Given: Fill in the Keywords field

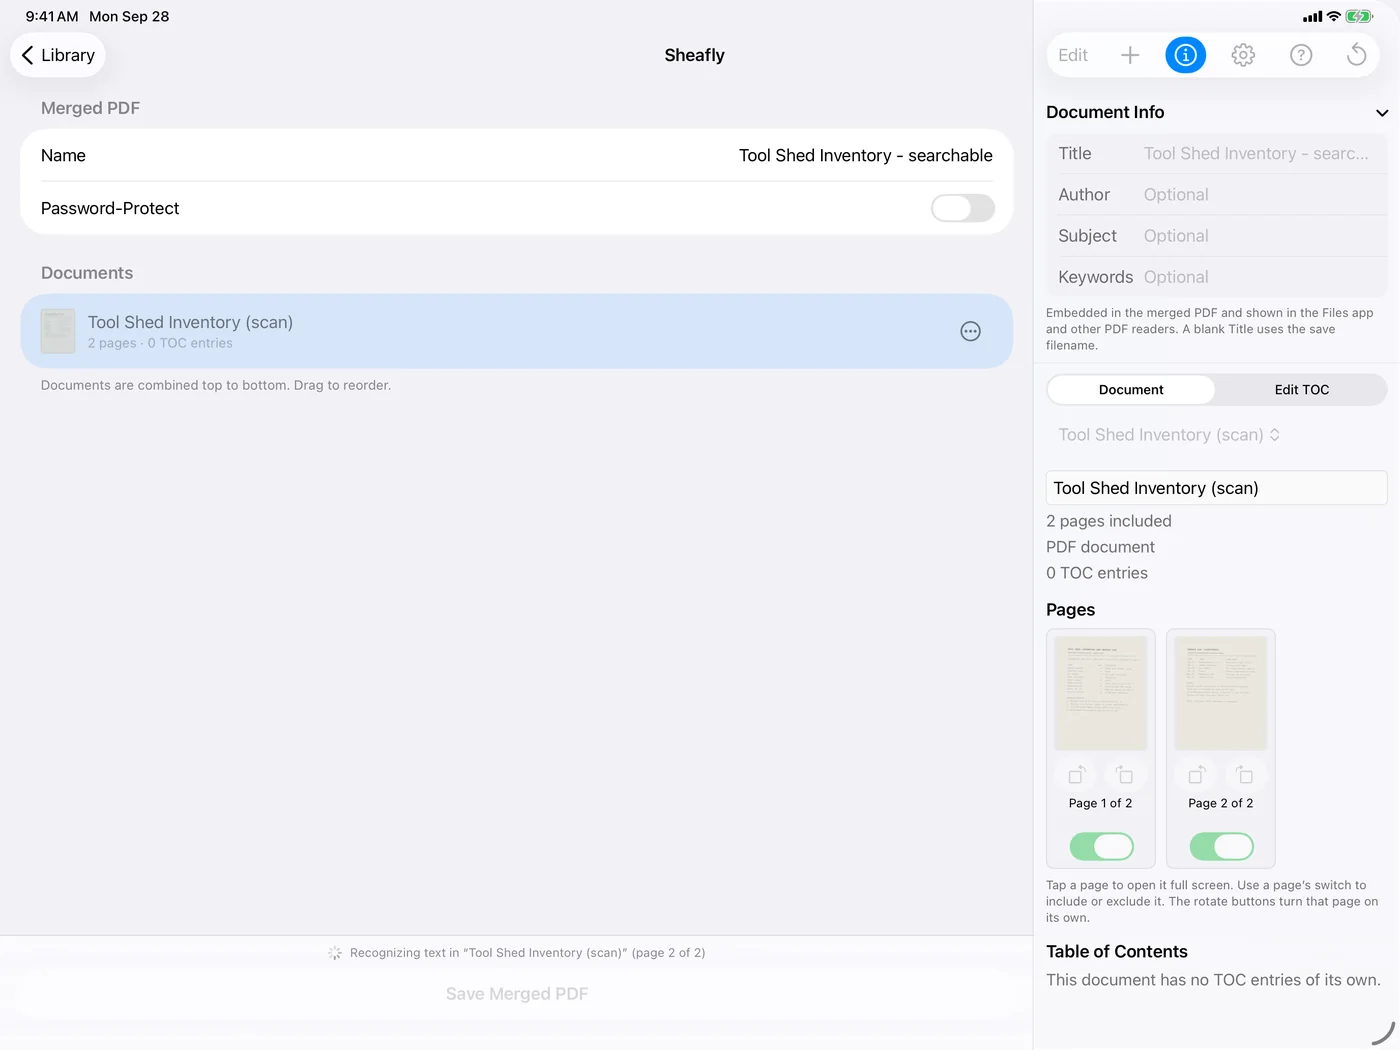Looking at the screenshot, I should point(1217,277).
